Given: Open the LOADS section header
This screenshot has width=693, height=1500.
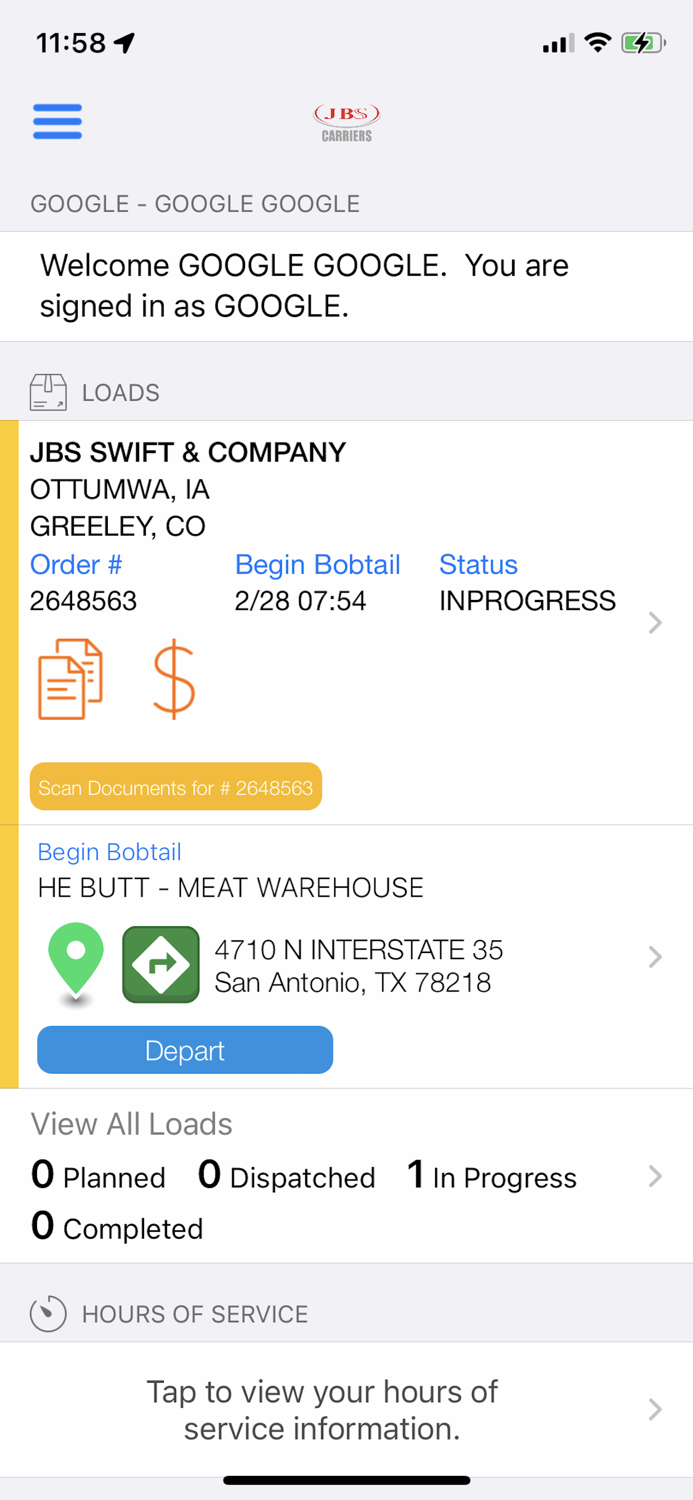Looking at the screenshot, I should [x=120, y=392].
